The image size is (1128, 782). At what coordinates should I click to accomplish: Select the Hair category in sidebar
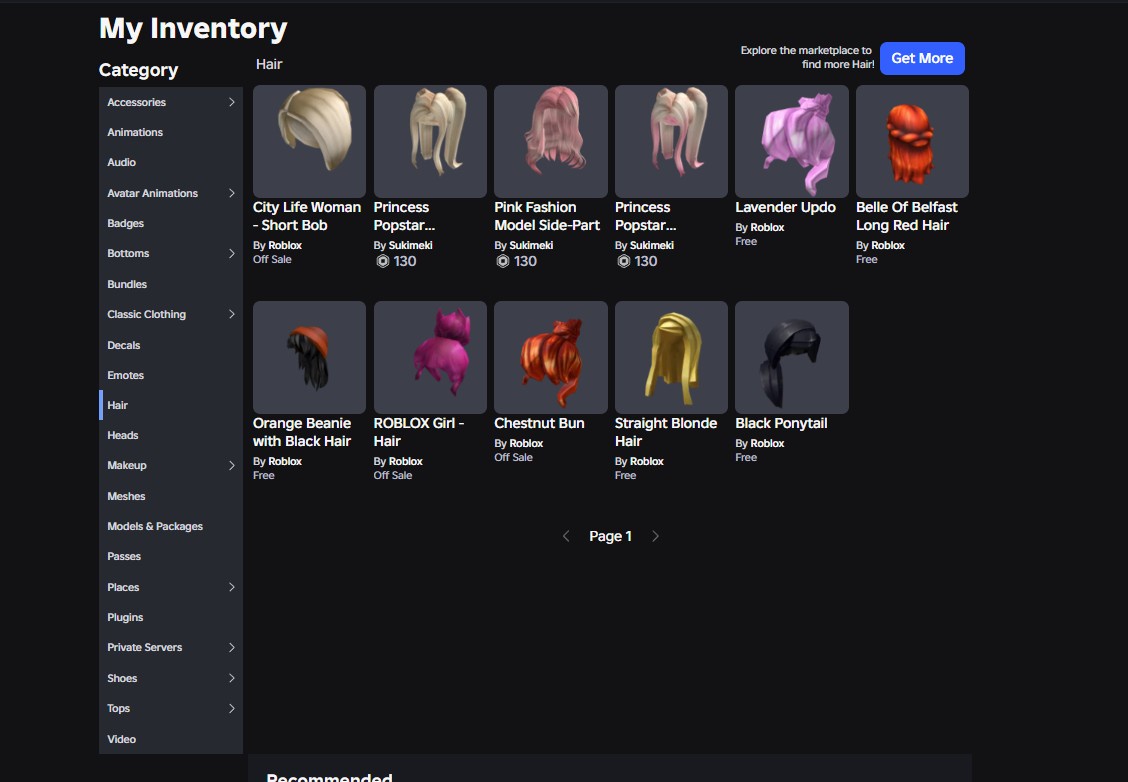171,405
